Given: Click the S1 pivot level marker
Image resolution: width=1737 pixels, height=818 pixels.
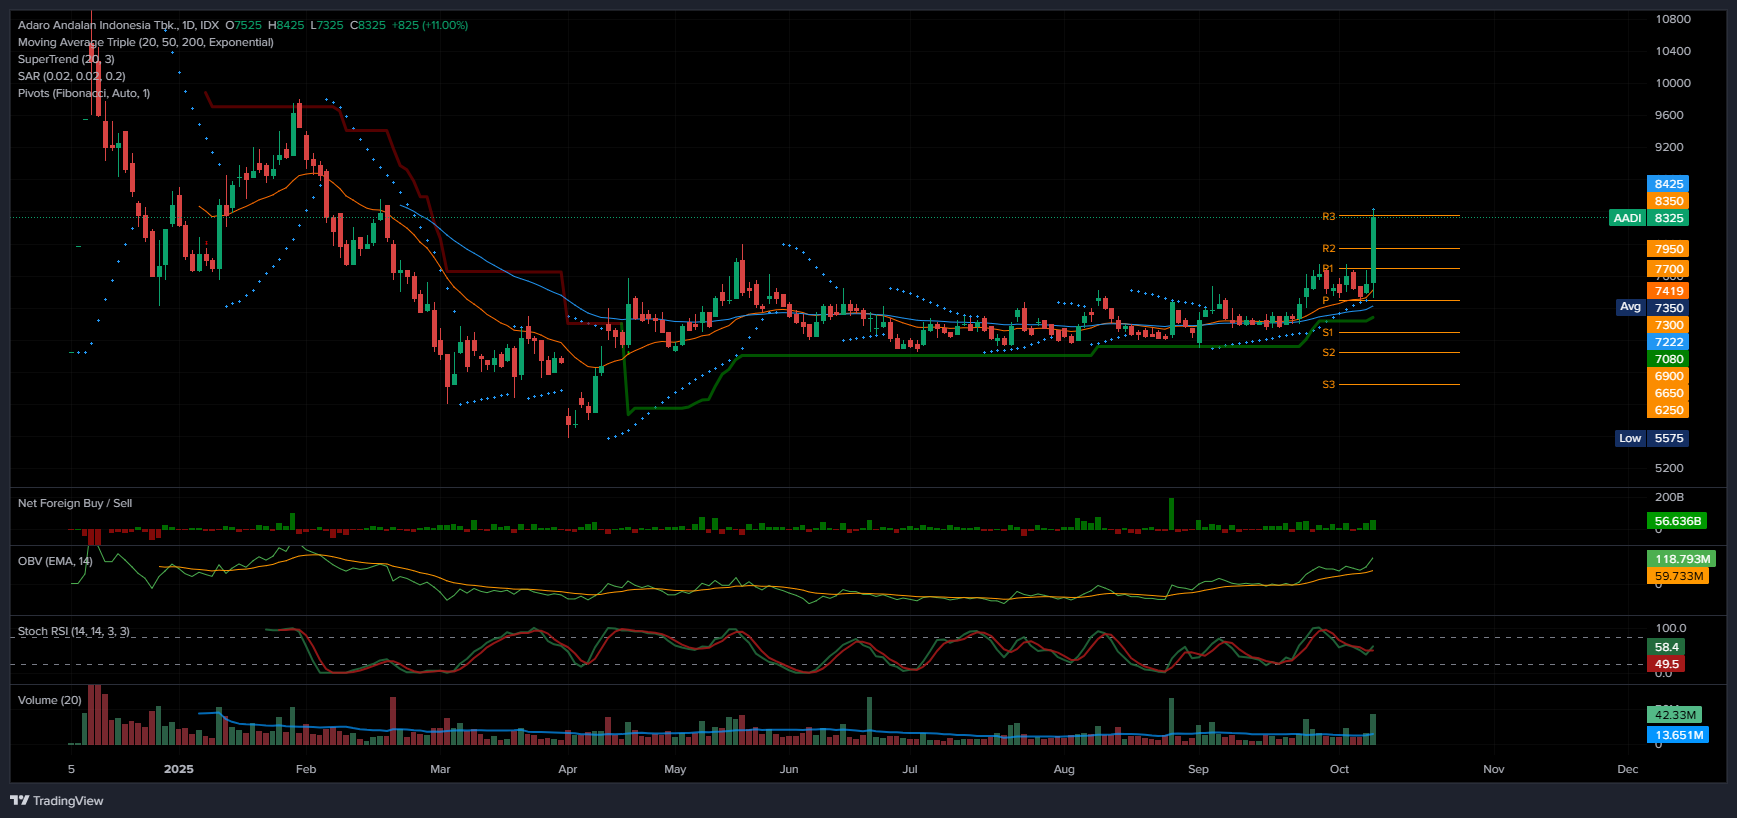Looking at the screenshot, I should click(x=1328, y=332).
